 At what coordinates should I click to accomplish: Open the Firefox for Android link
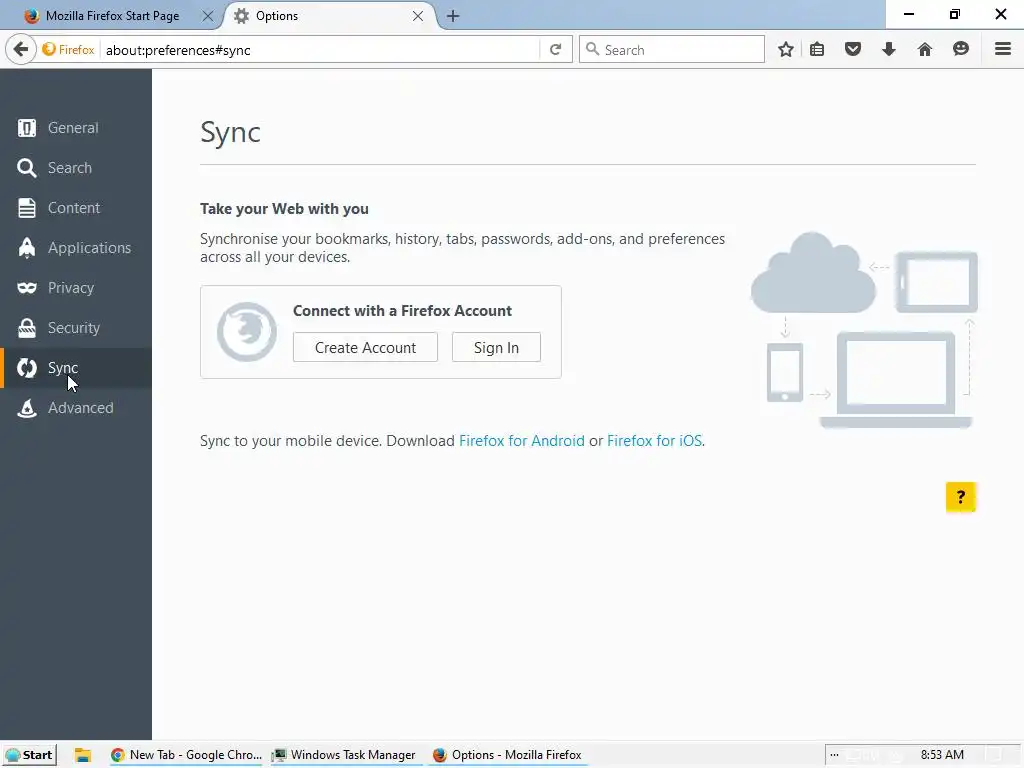(x=522, y=441)
